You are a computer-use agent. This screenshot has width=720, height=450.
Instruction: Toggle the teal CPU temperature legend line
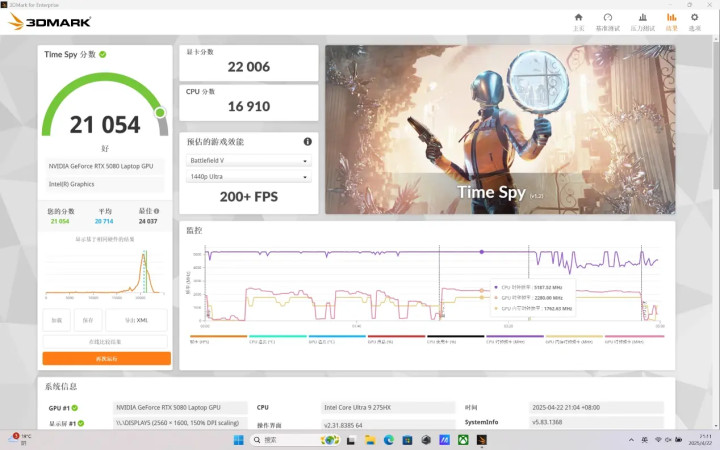(277, 339)
